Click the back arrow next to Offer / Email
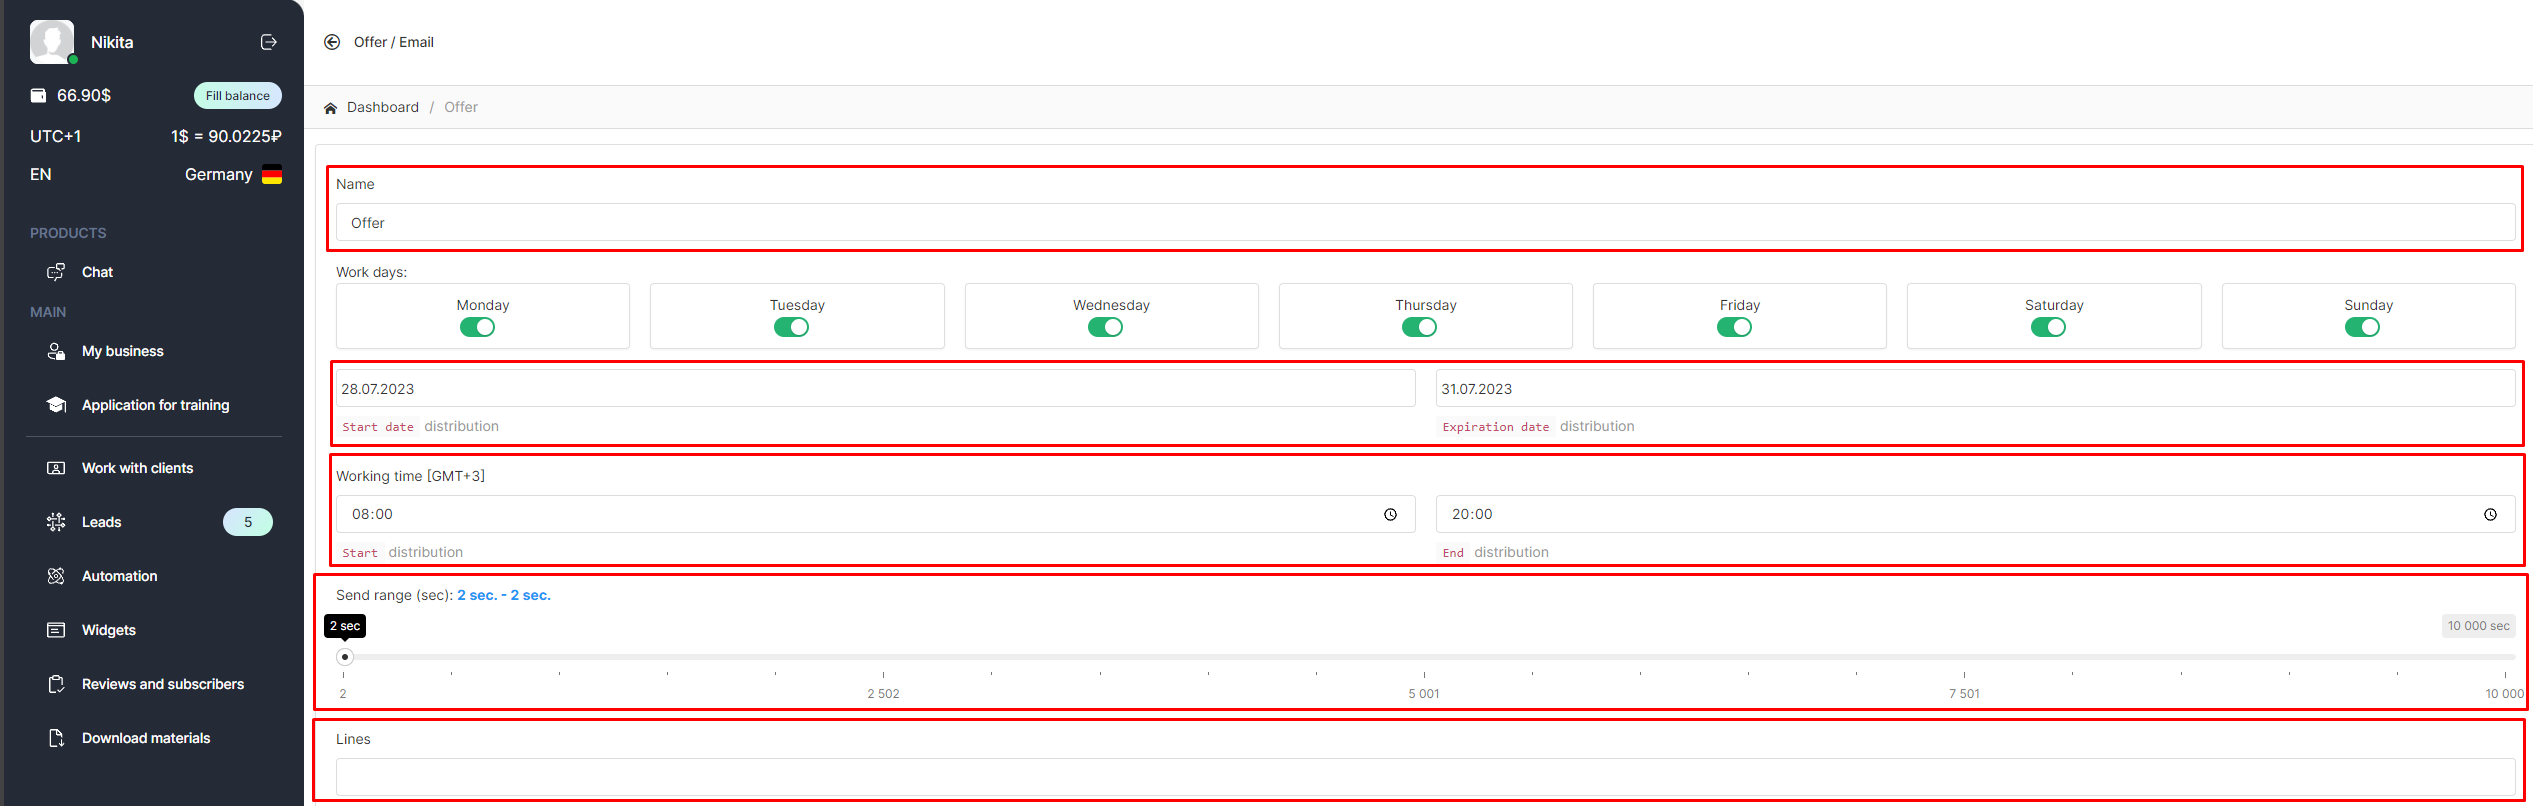The height and width of the screenshot is (806, 2533). [x=332, y=42]
